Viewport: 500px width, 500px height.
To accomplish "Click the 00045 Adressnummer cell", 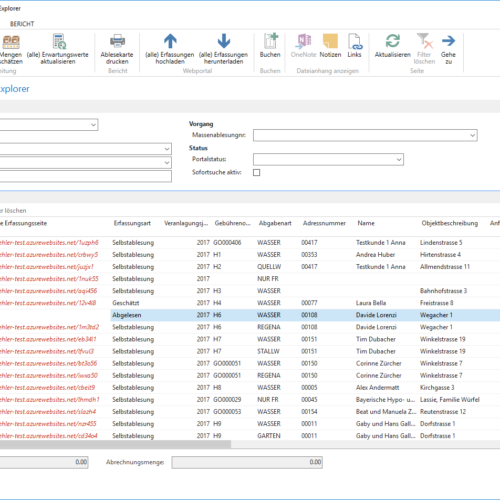I will (x=309, y=400).
